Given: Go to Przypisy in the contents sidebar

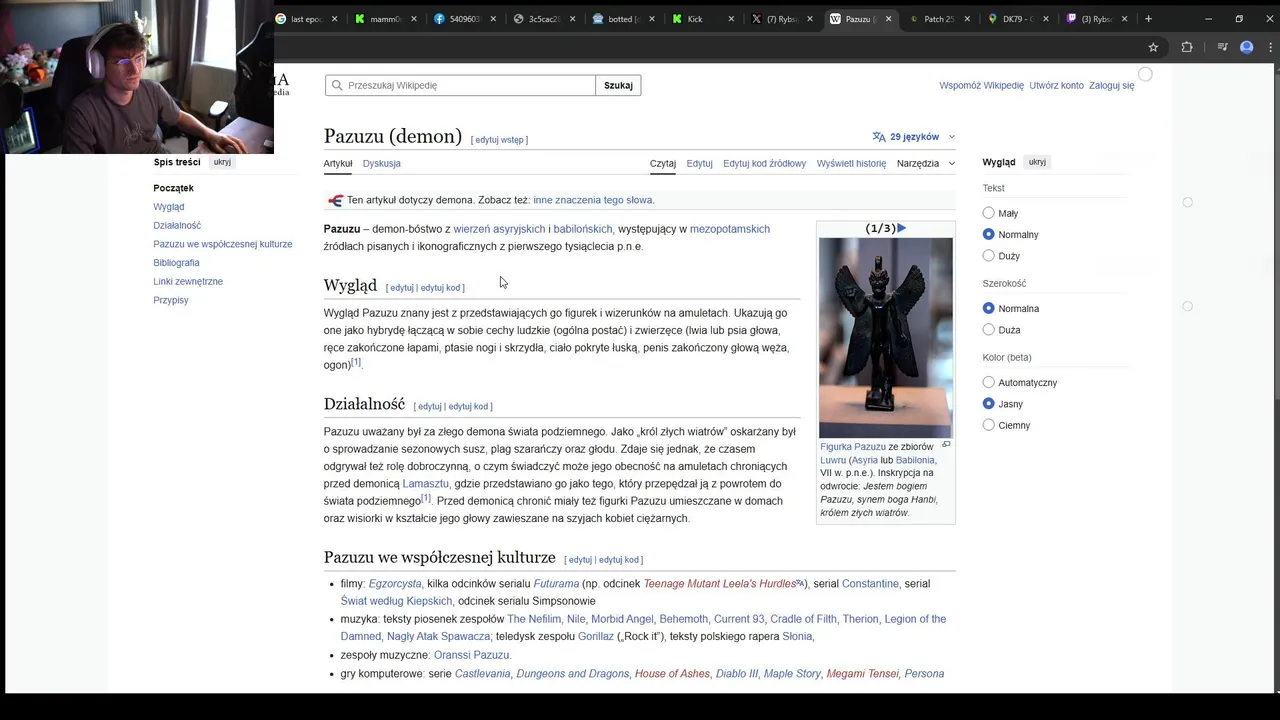Looking at the screenshot, I should tap(171, 300).
